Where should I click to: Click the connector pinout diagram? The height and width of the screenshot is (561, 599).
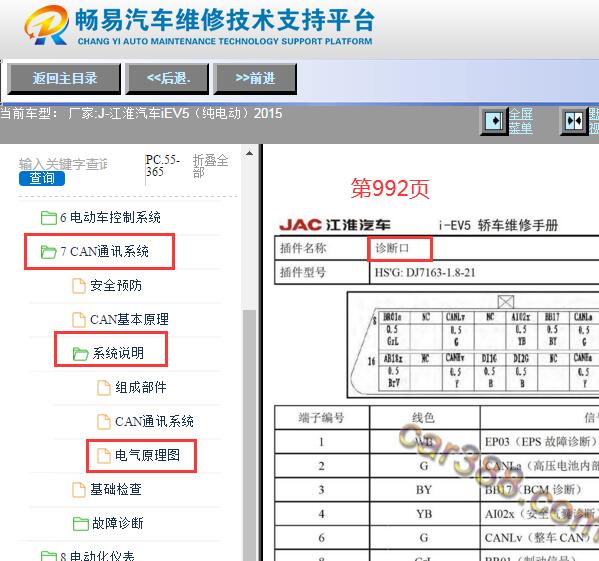(x=473, y=345)
